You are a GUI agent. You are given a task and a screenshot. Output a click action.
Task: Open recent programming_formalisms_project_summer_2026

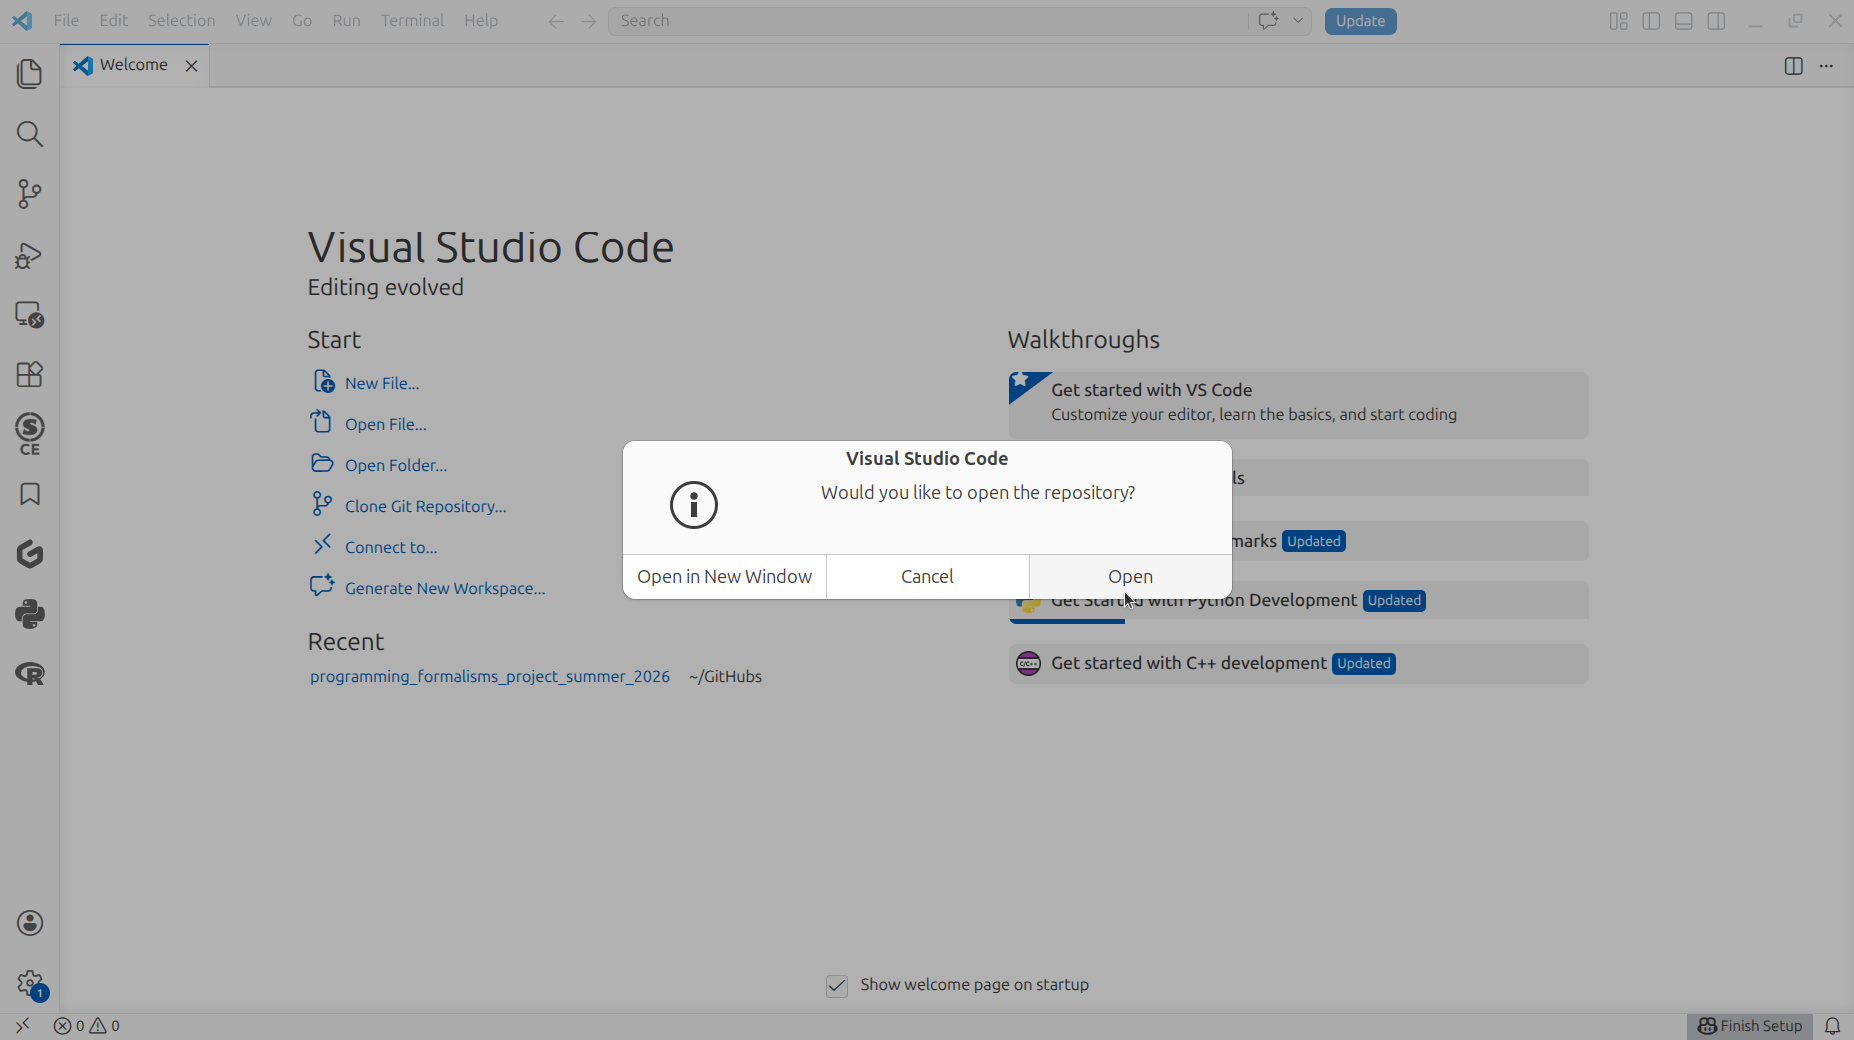point(490,677)
